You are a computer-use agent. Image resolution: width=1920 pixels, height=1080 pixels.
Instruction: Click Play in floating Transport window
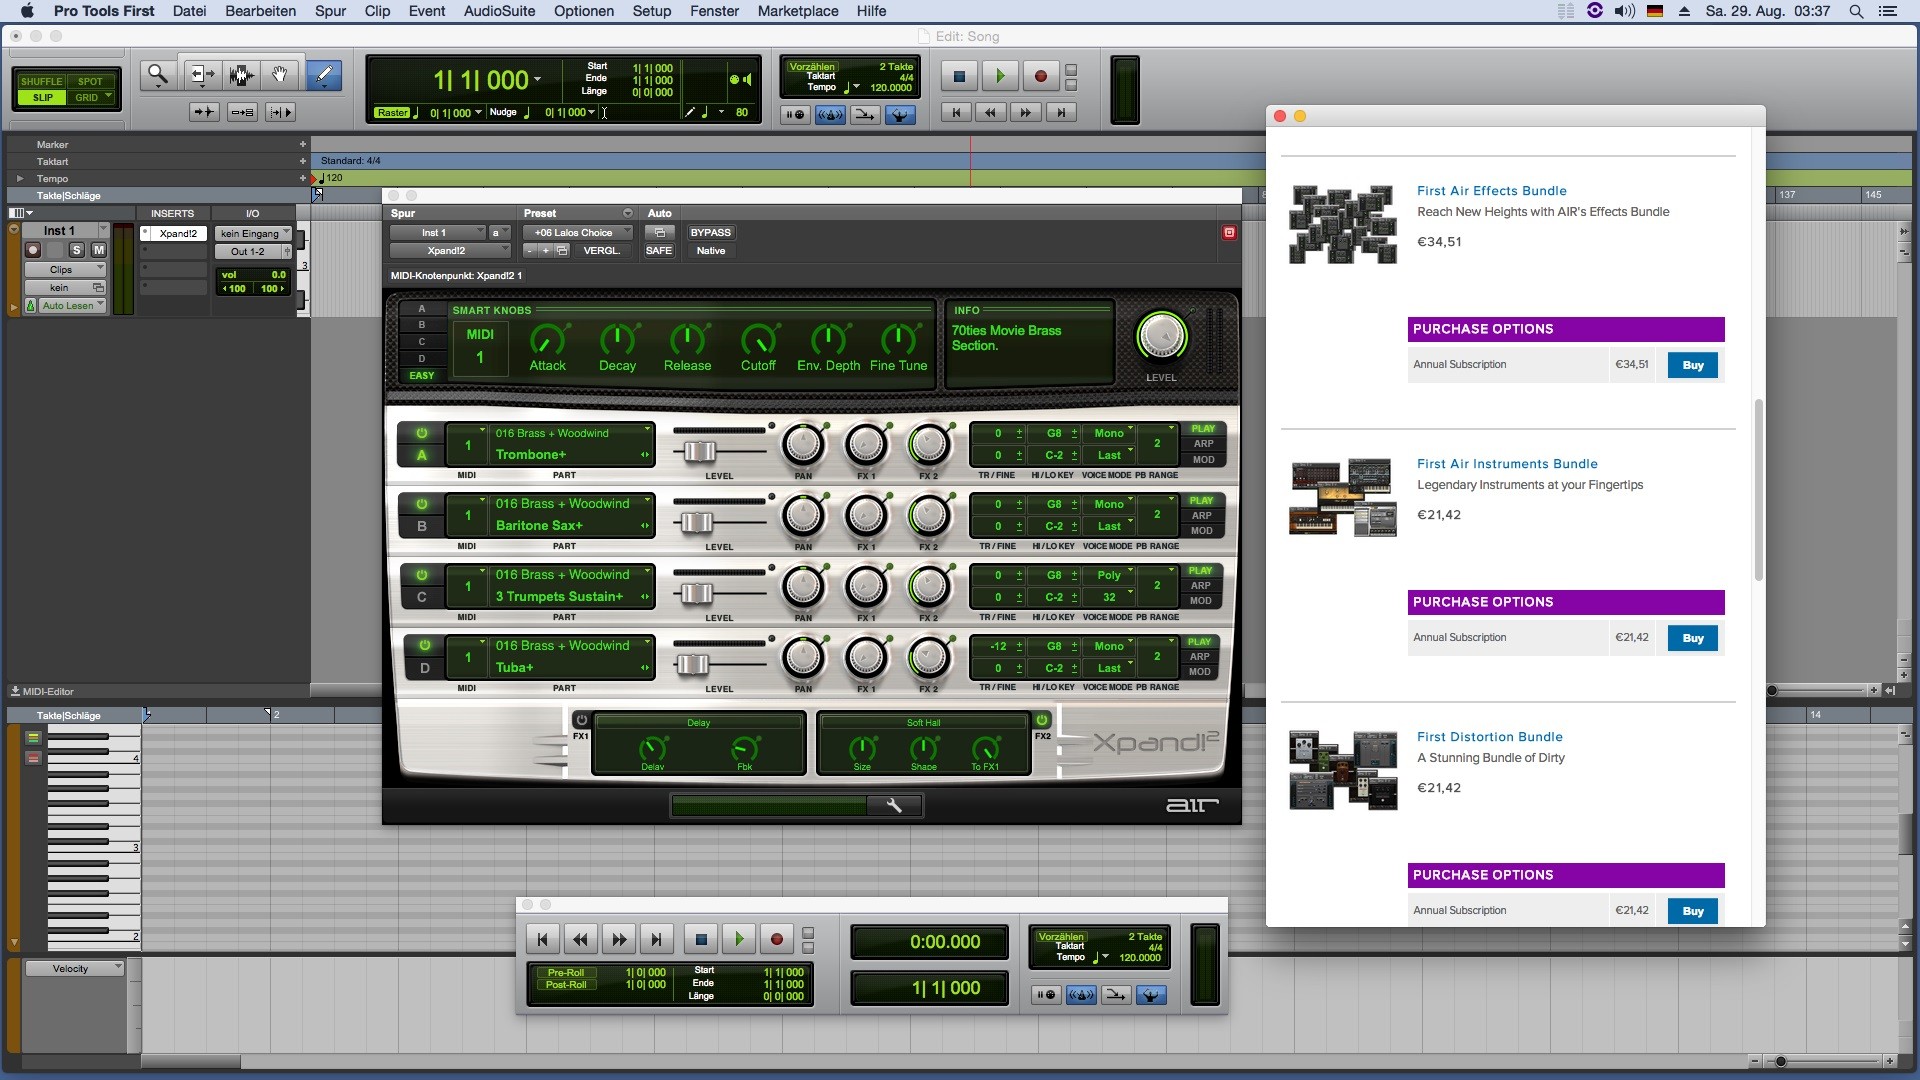[x=739, y=940]
